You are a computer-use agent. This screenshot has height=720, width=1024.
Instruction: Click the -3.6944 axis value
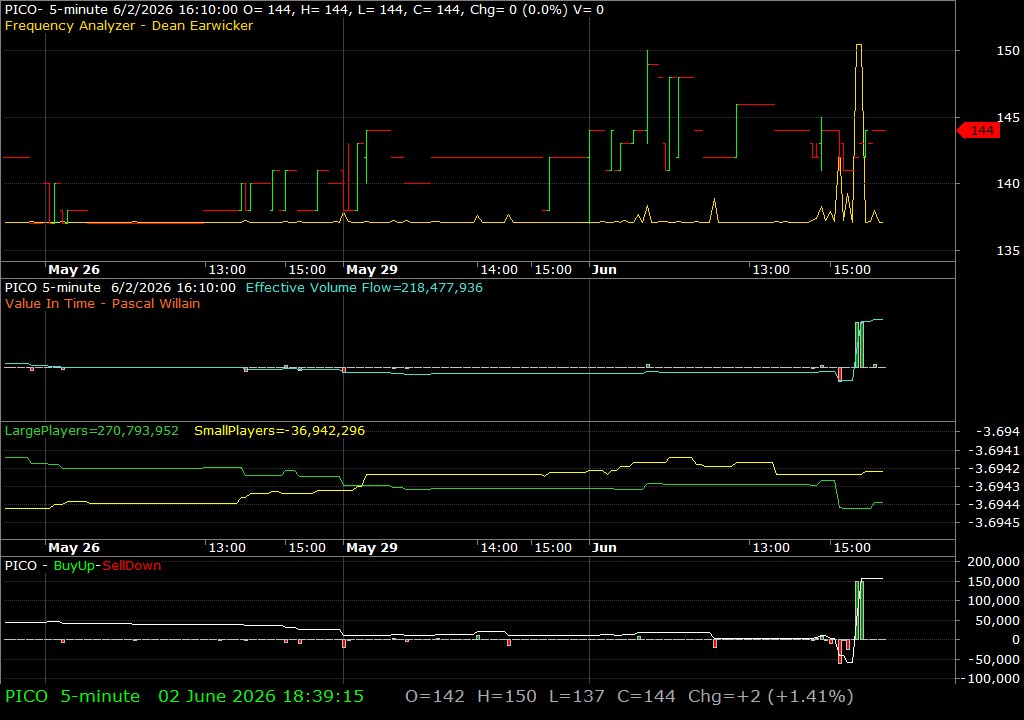(993, 504)
